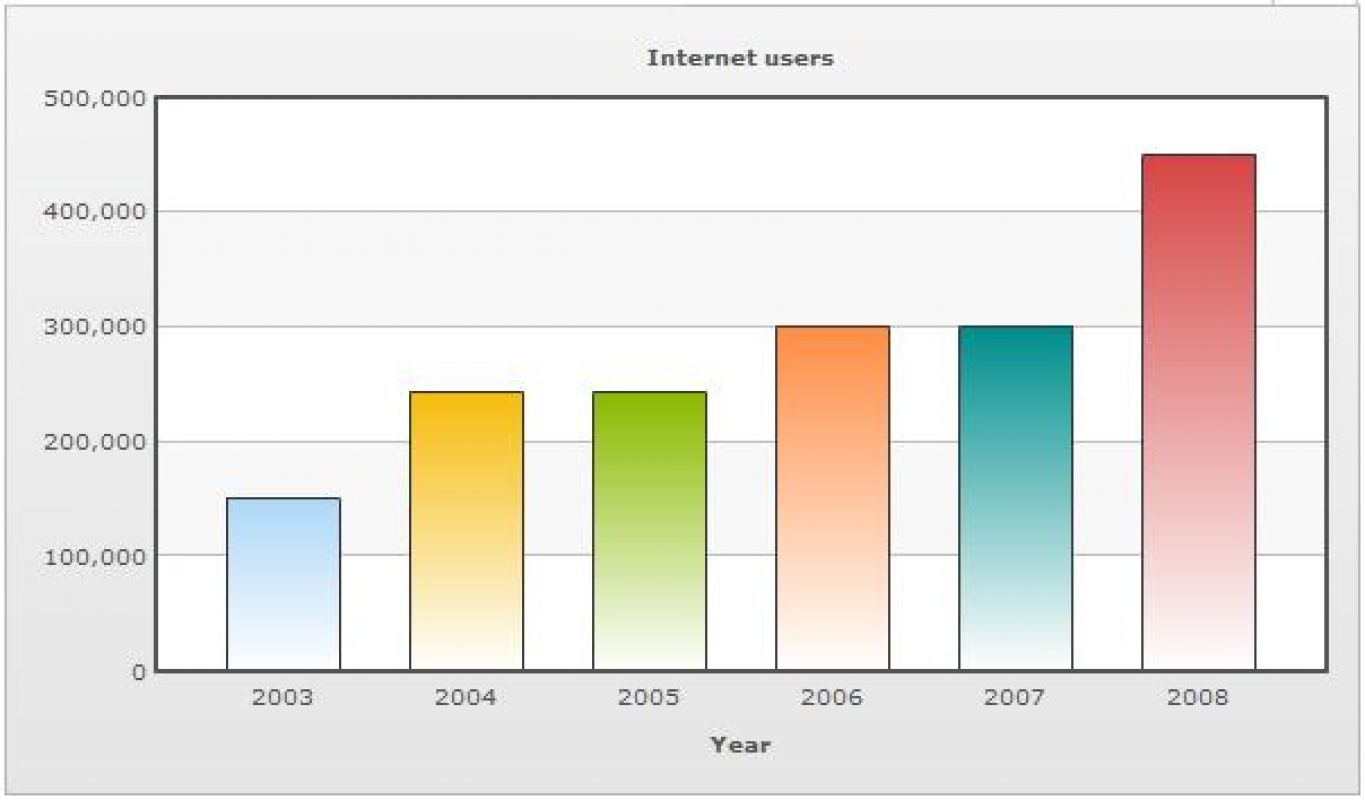Select the red 2008 bar
This screenshot has height=800, width=1365.
point(1199,412)
